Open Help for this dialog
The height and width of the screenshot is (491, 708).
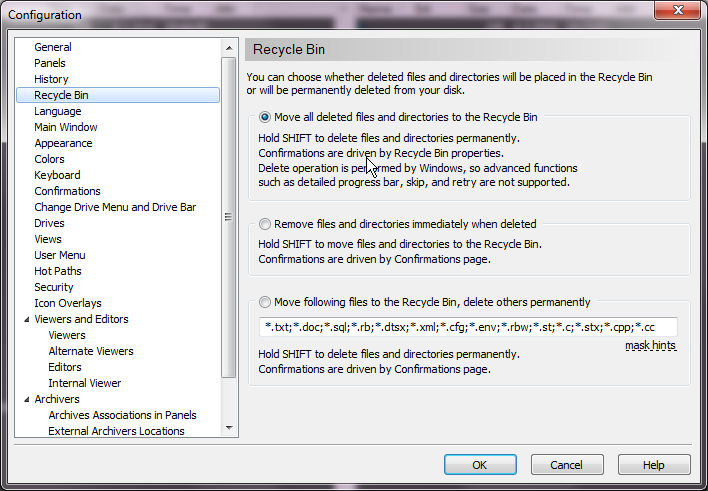(653, 465)
